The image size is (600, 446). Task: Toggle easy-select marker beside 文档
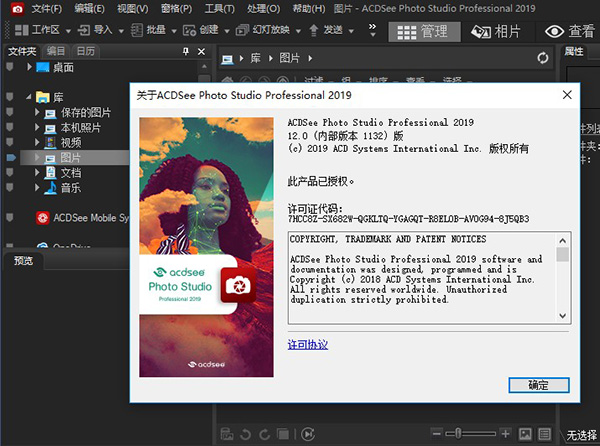click(10, 172)
